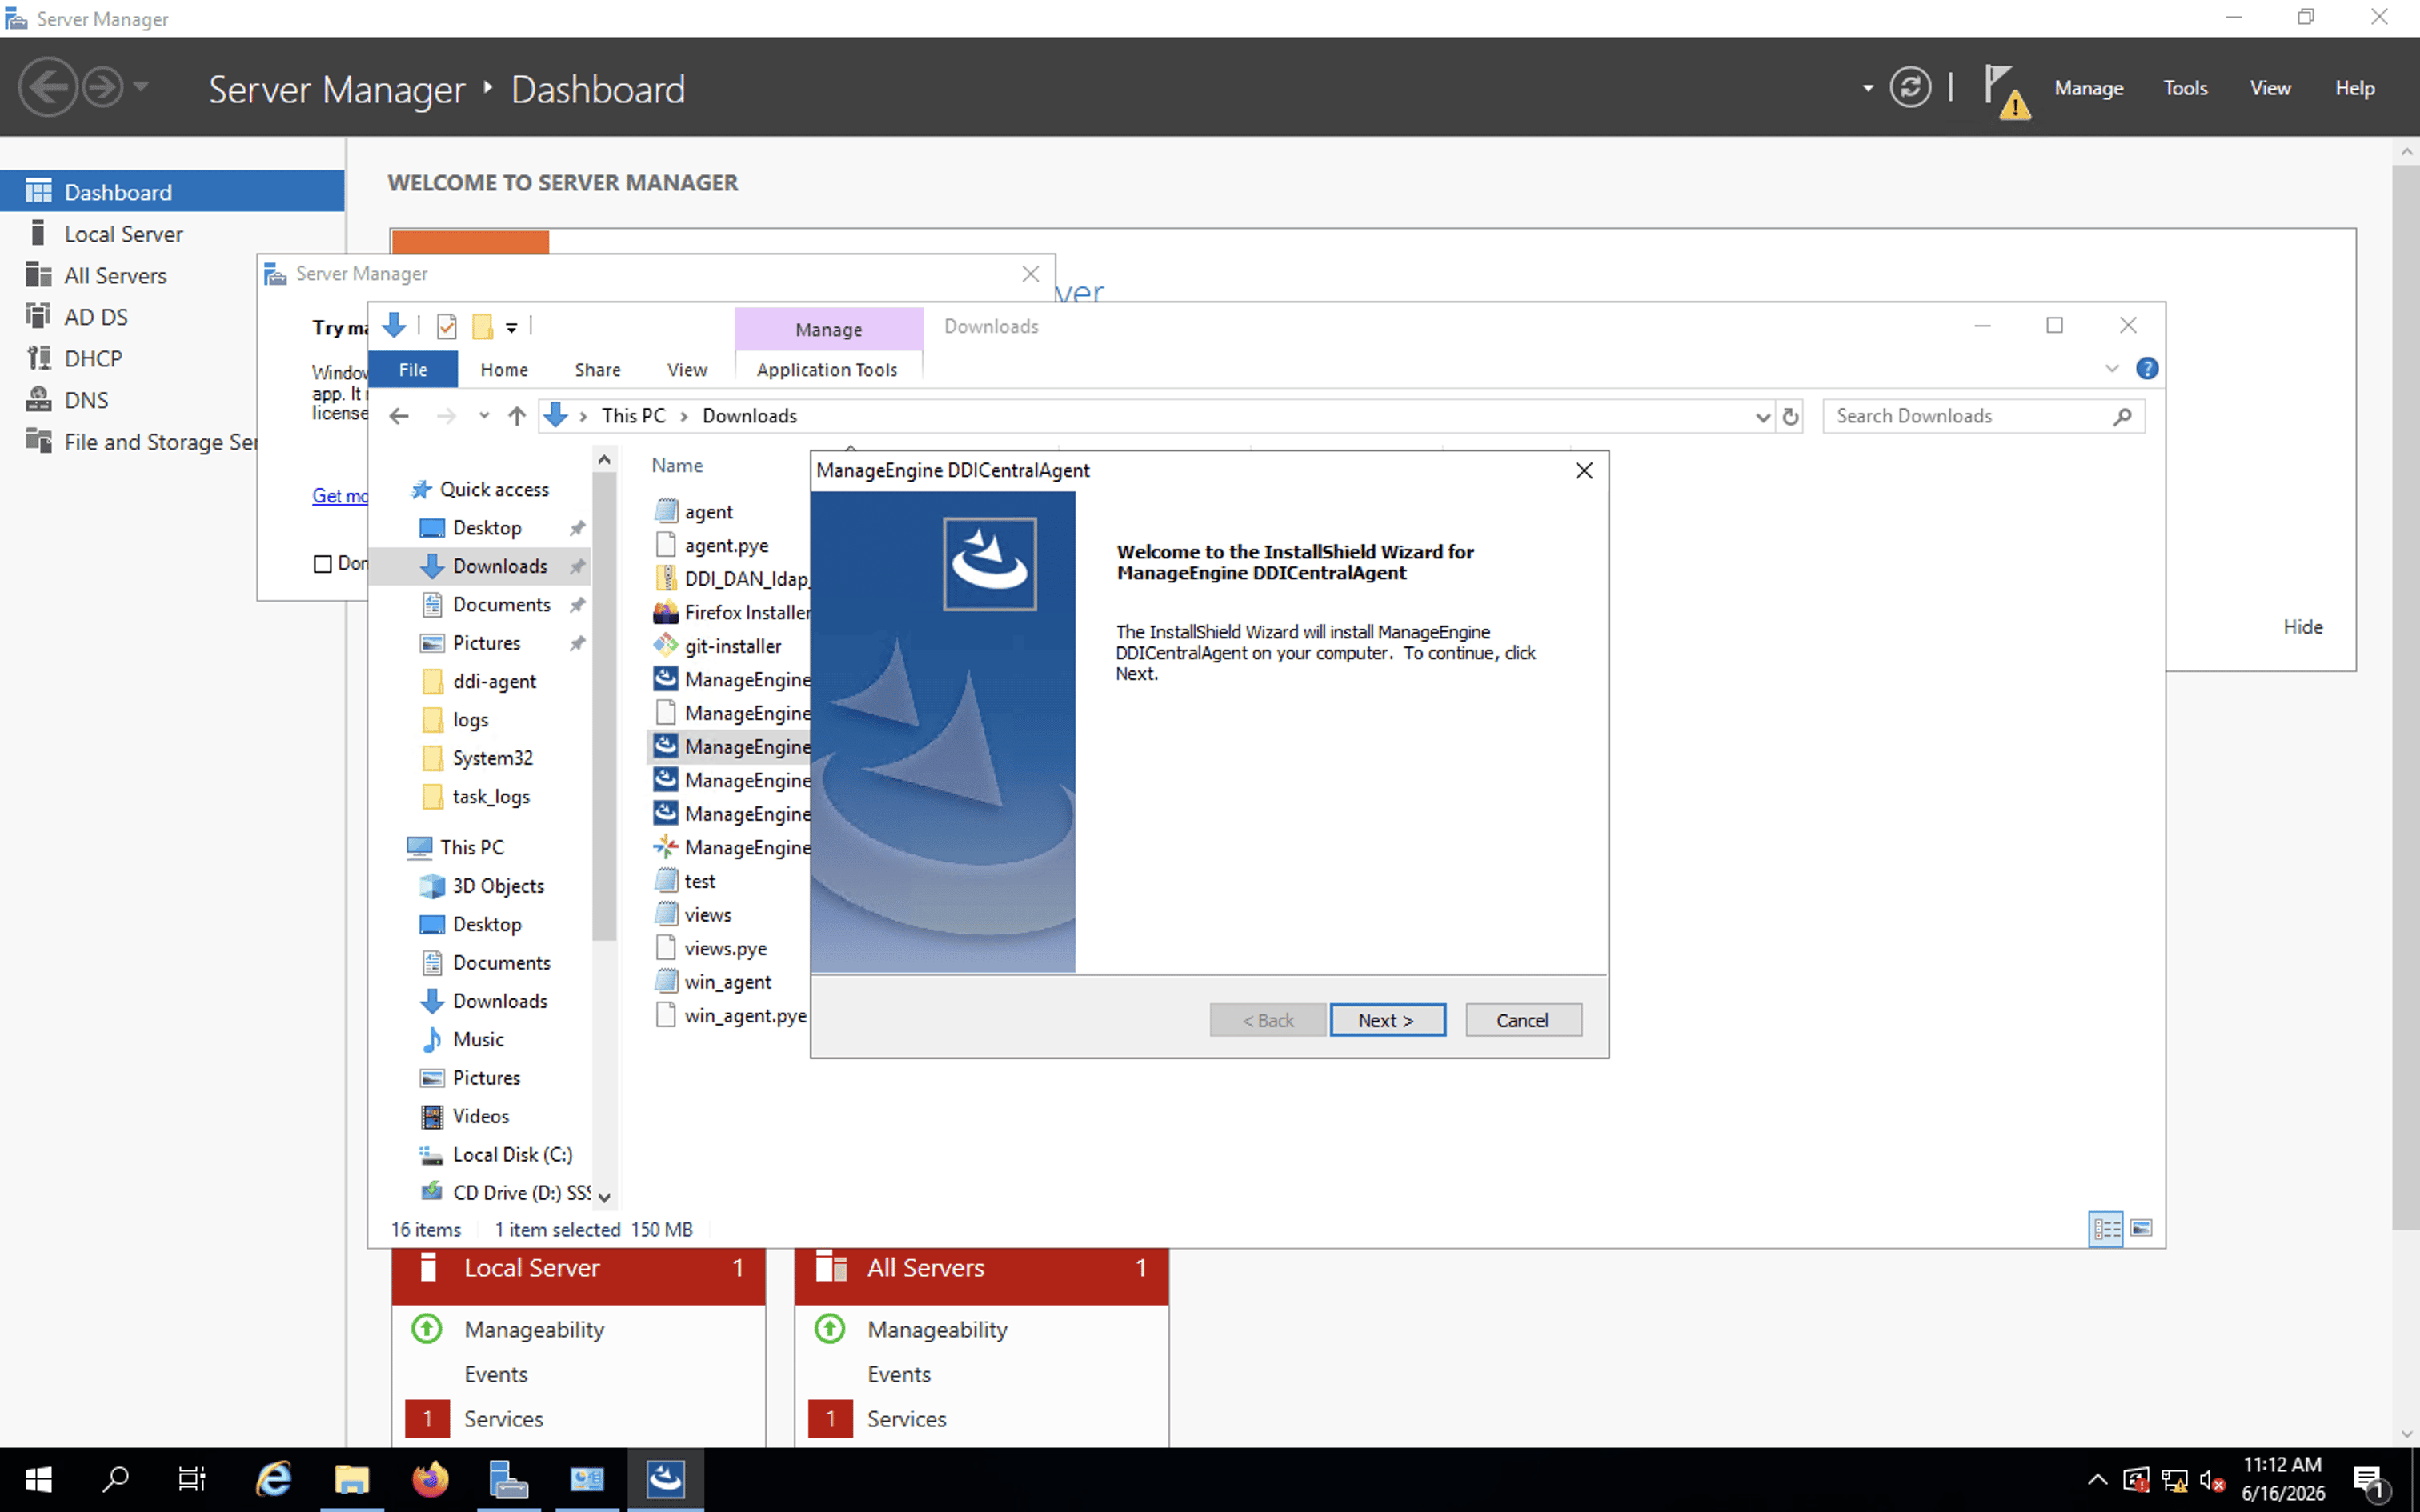
Task: Open Windows Start menu
Action: point(38,1479)
